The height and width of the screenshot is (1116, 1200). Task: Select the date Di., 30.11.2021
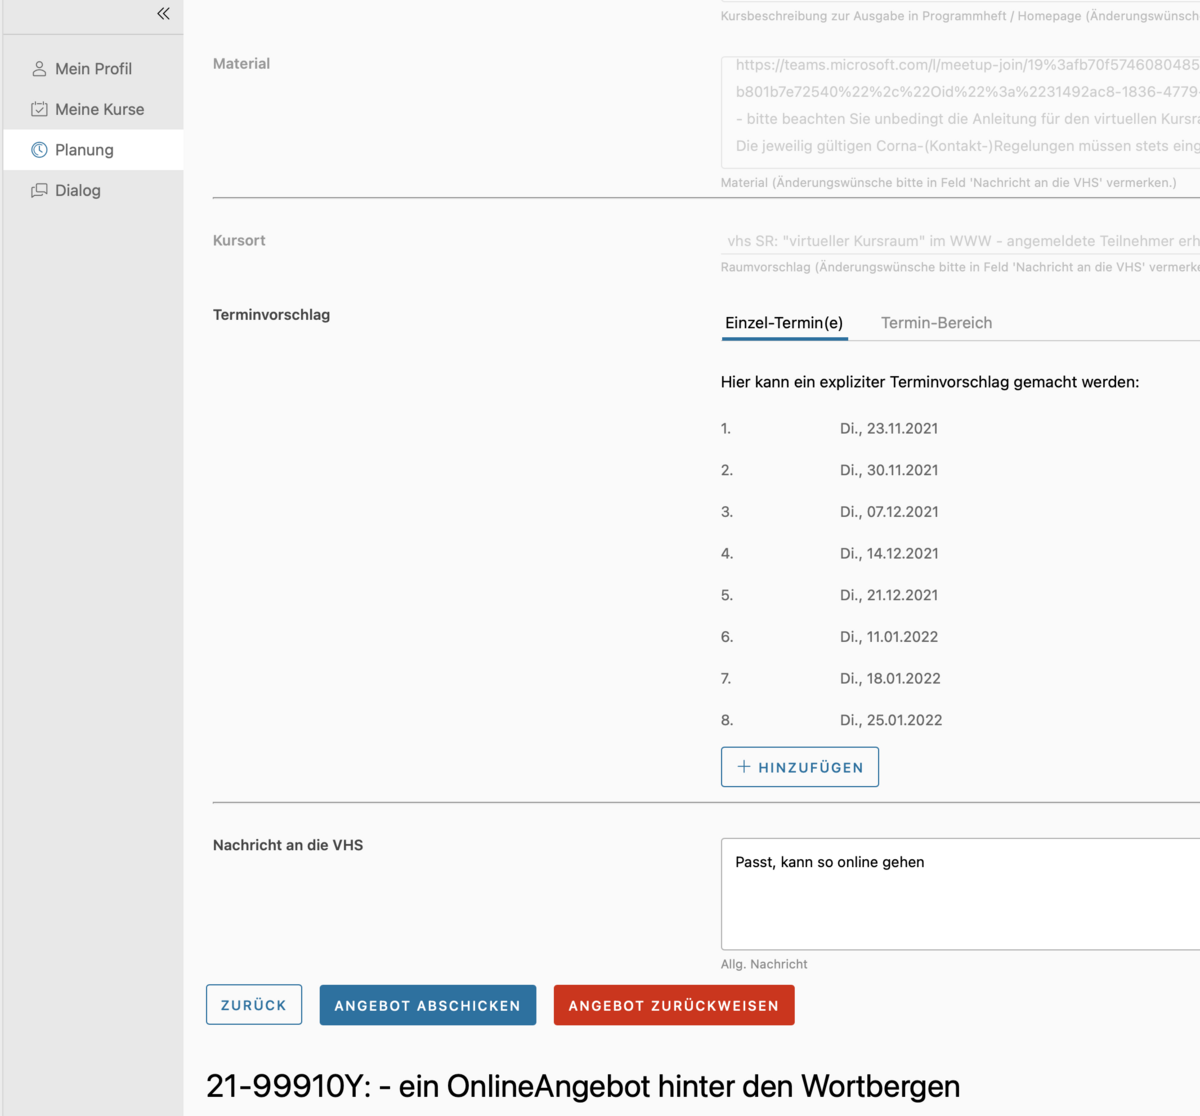pyautogui.click(x=889, y=470)
